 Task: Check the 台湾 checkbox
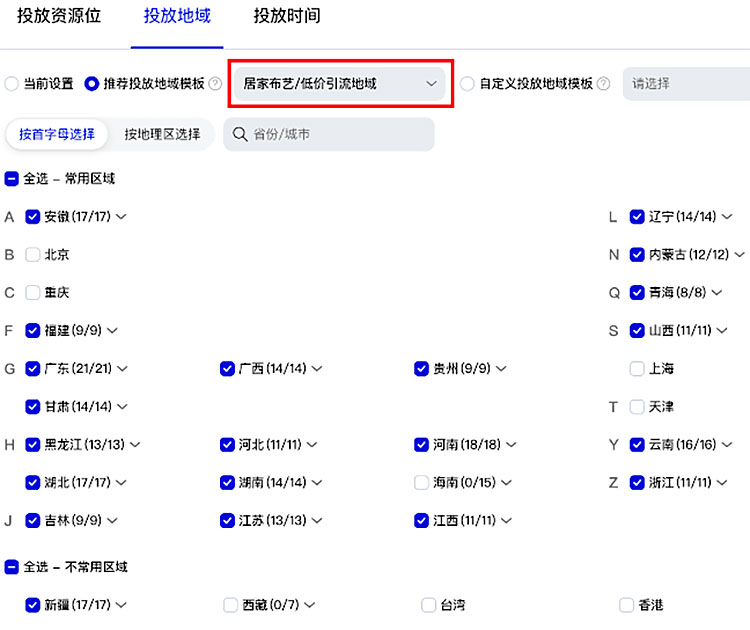coord(429,605)
